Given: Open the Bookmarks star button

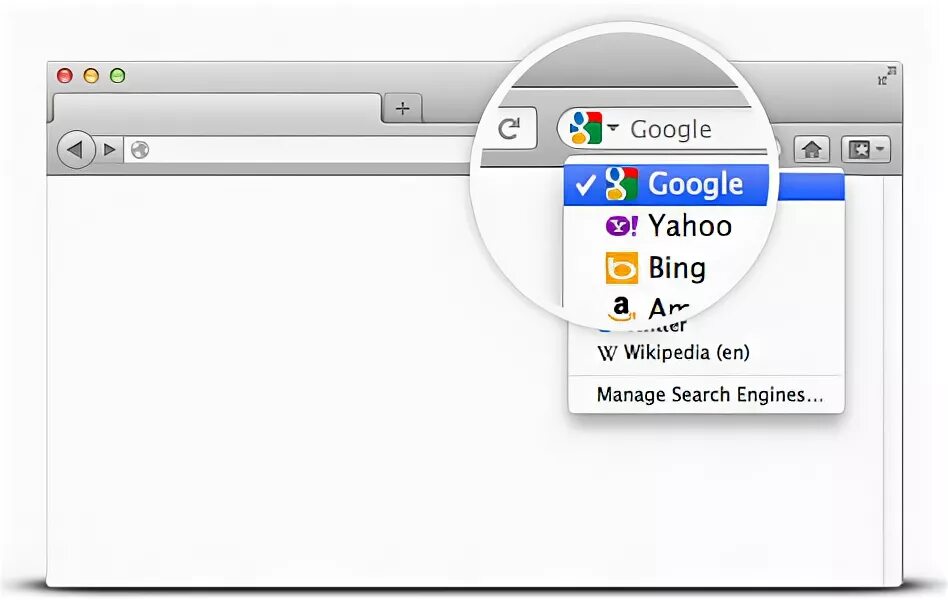Looking at the screenshot, I should click(866, 150).
